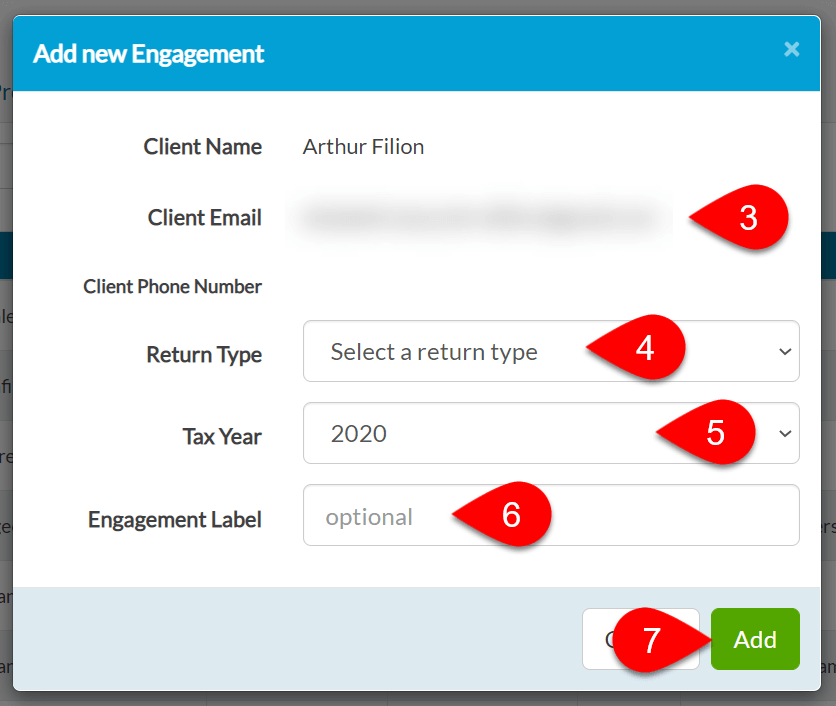The image size is (836, 706).
Task: Open the Return Type dropdown
Action: point(551,351)
